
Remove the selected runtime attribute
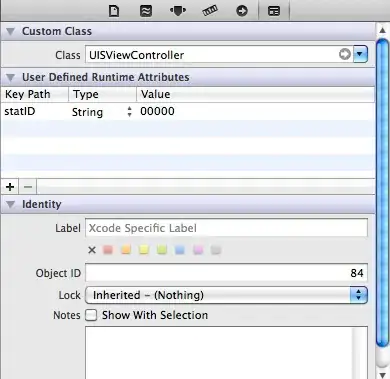tap(28, 187)
